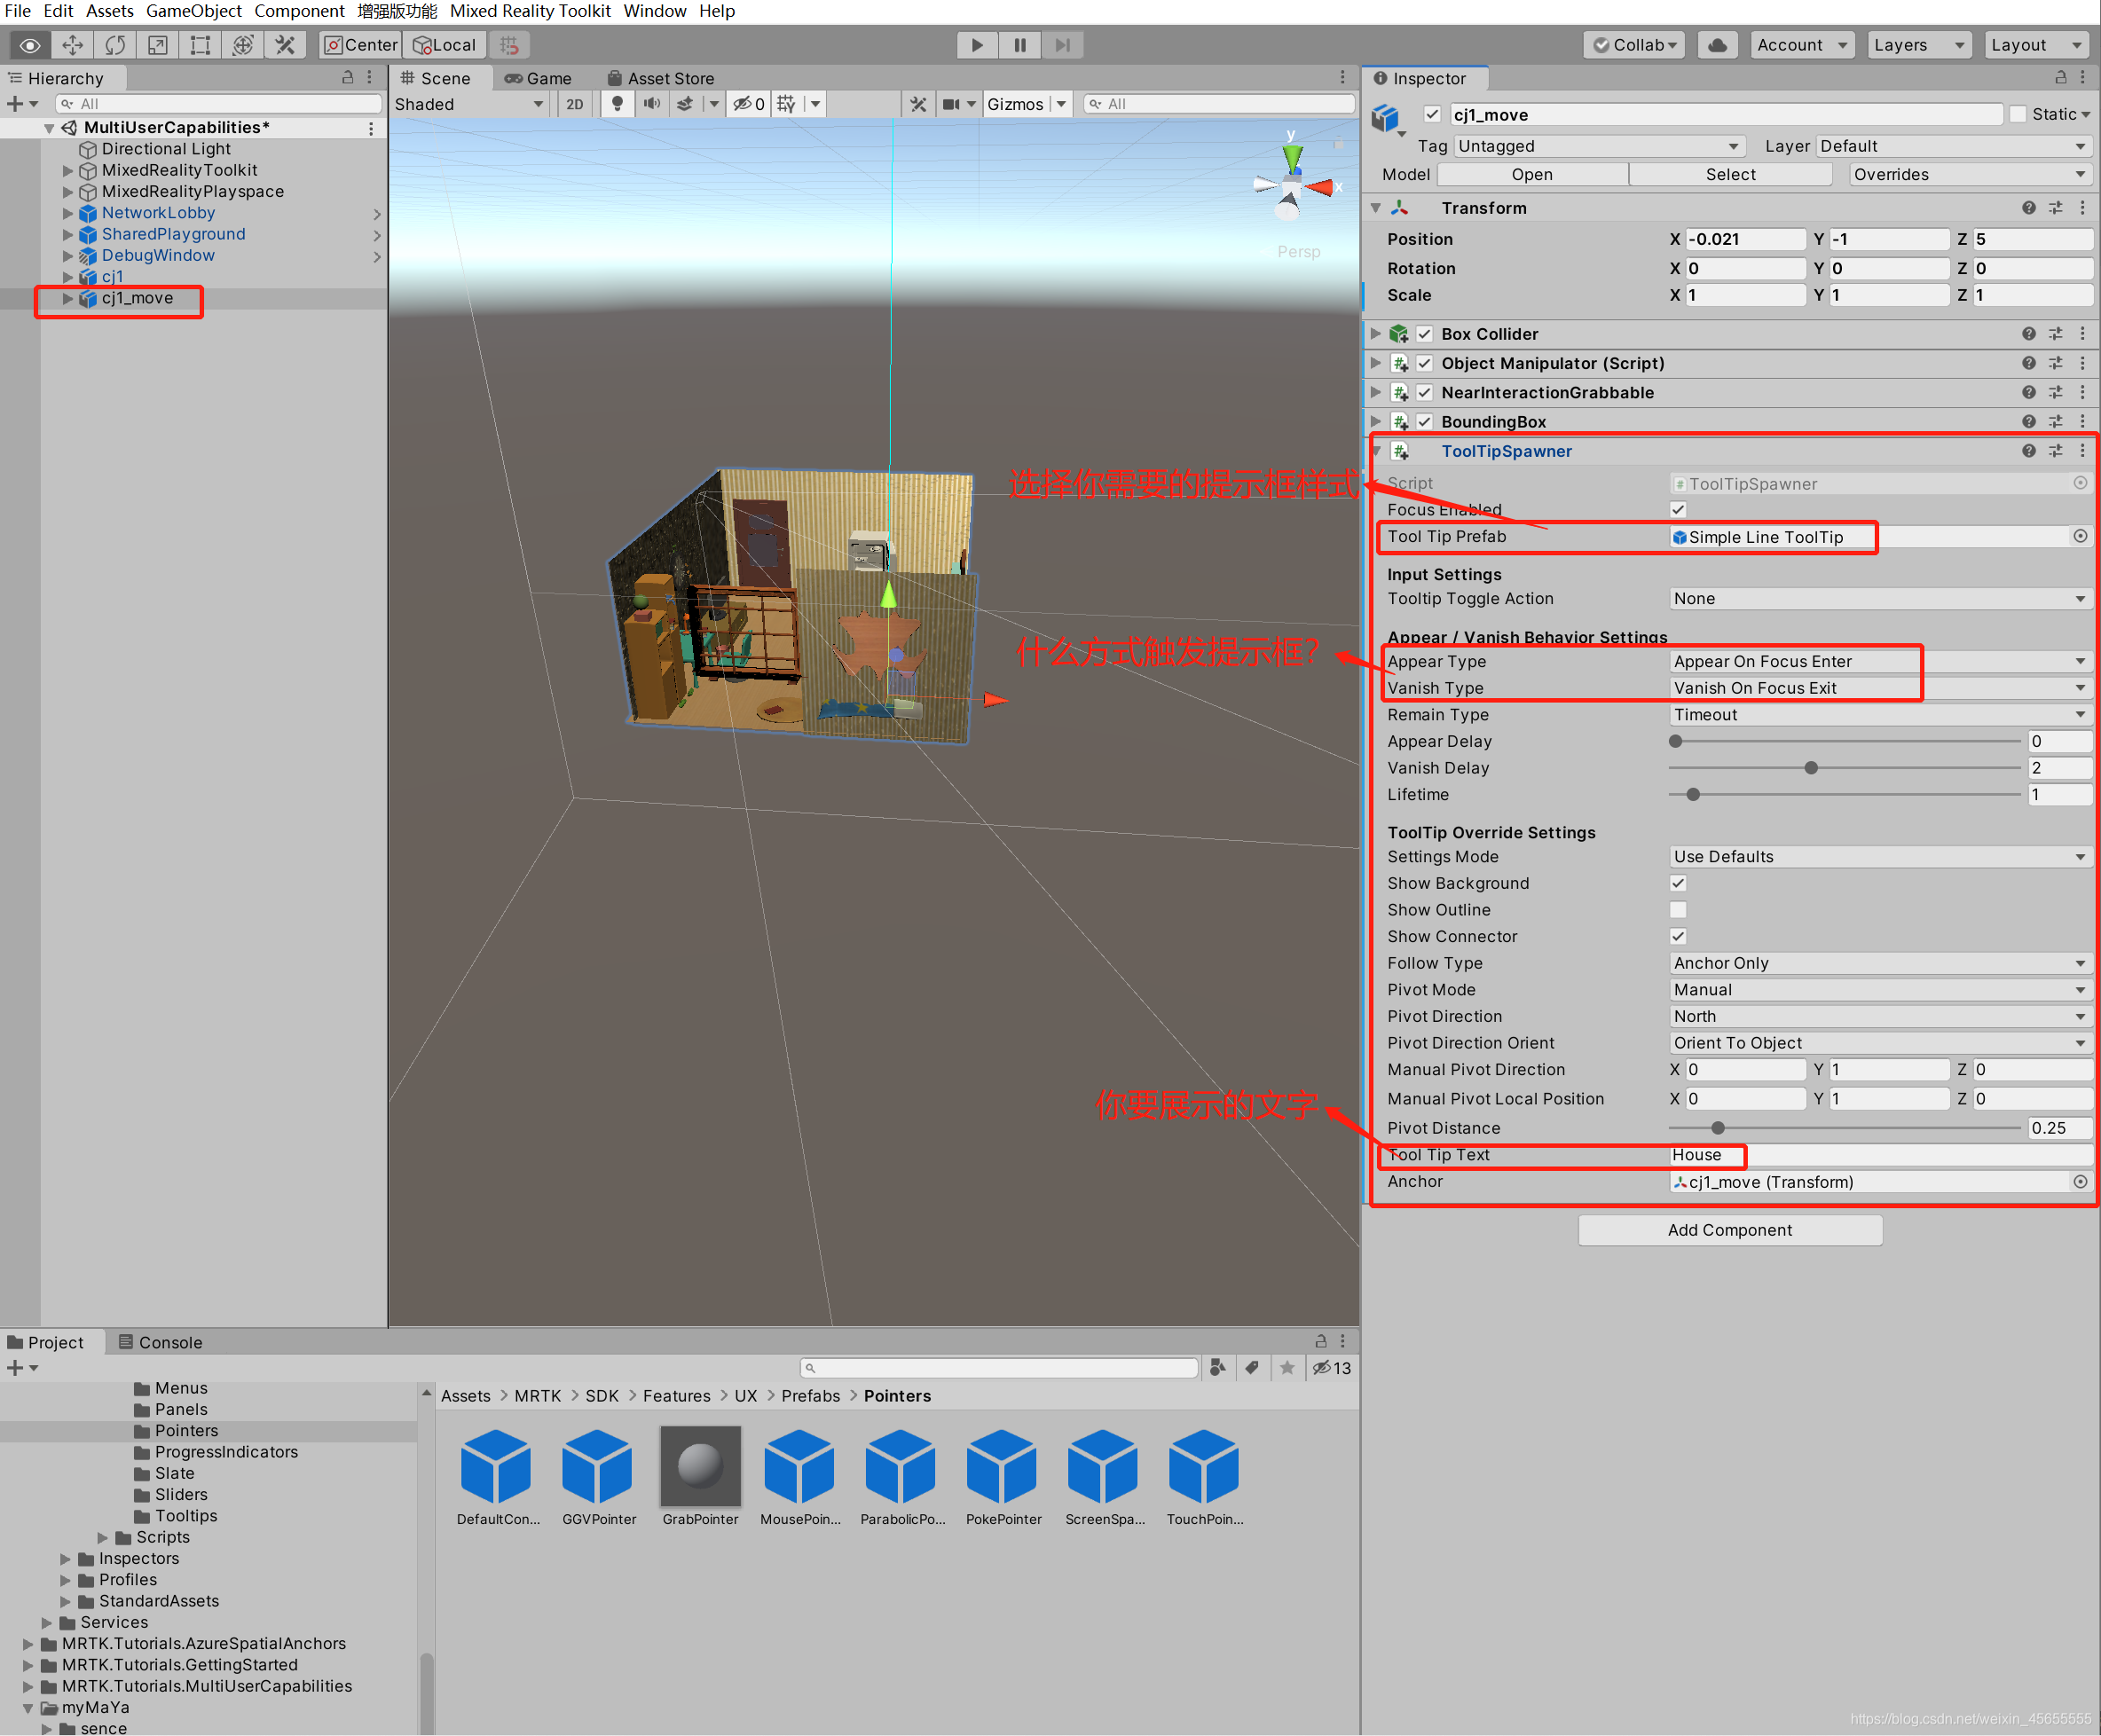Select the Rotate tool in toolbar
2101x1736 pixels.
tap(115, 45)
